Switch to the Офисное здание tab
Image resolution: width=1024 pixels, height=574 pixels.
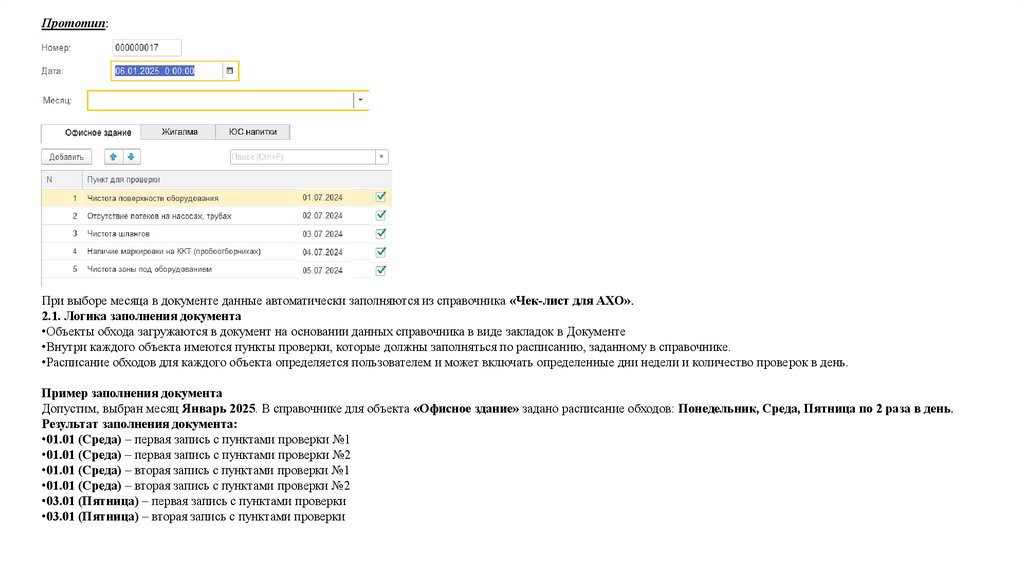pos(91,133)
